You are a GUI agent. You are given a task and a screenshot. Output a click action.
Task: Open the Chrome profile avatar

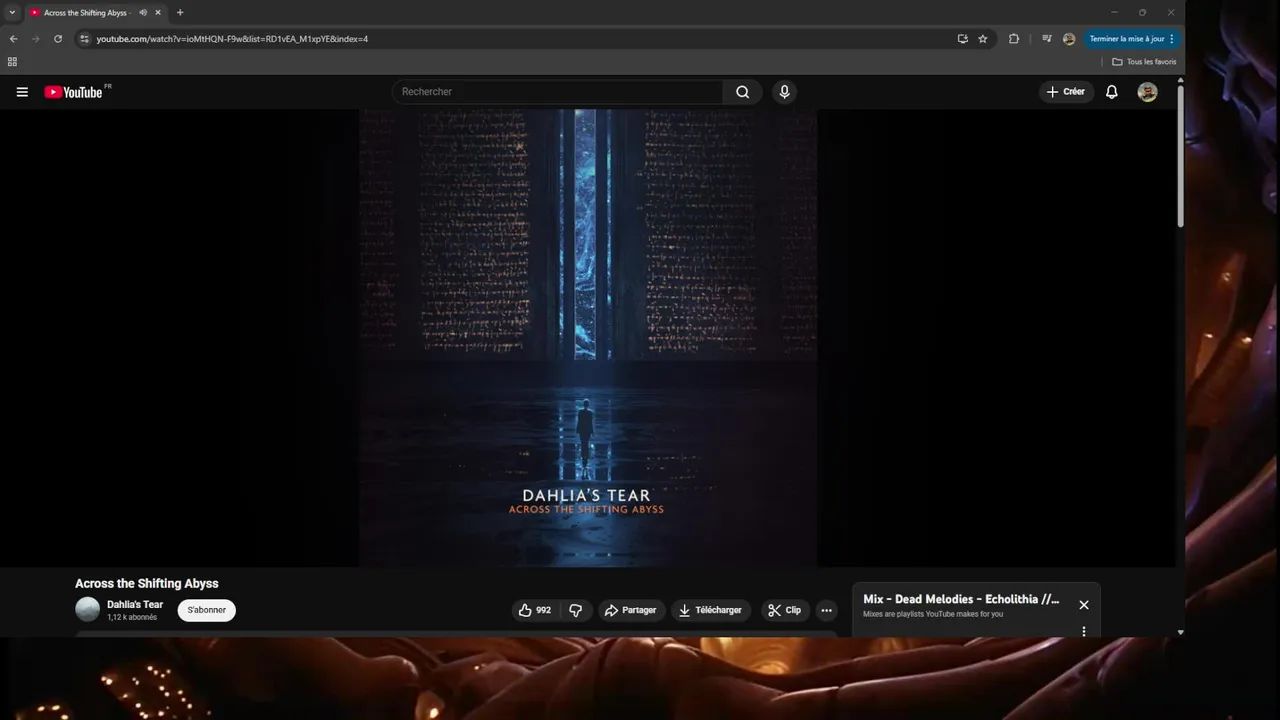coord(1069,39)
